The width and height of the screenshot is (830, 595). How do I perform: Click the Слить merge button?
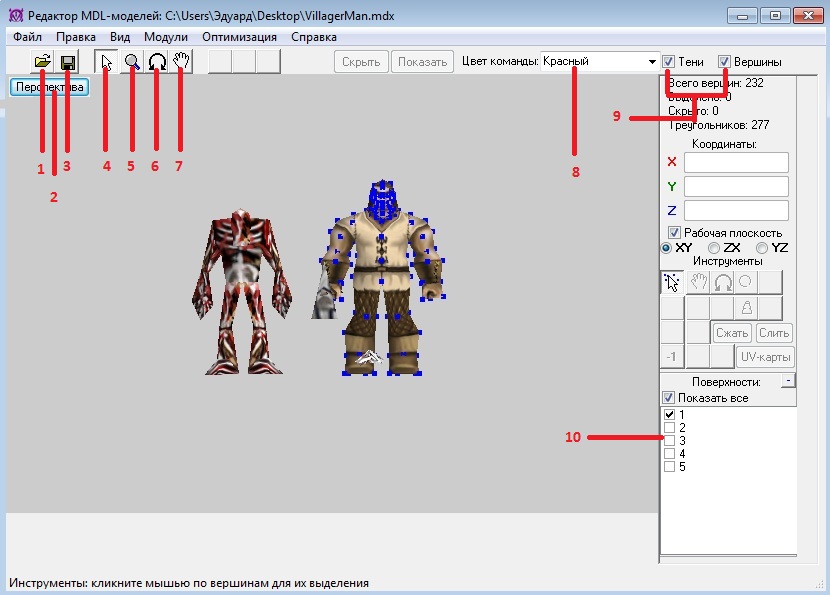click(774, 332)
